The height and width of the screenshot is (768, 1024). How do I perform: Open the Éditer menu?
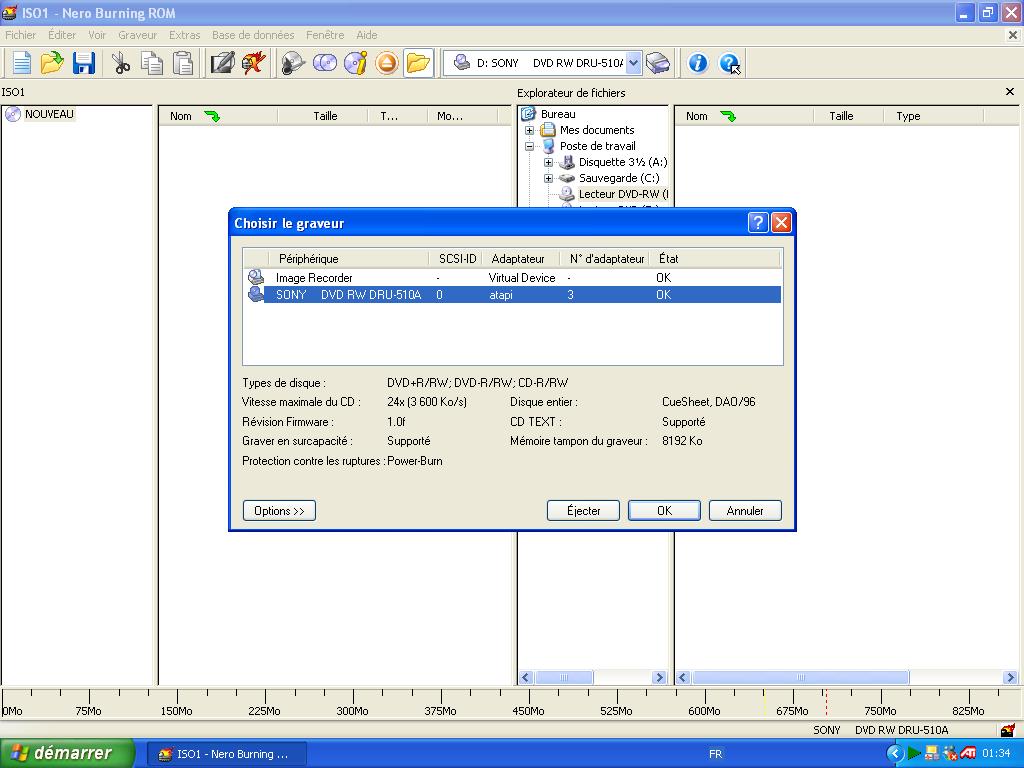coord(62,35)
